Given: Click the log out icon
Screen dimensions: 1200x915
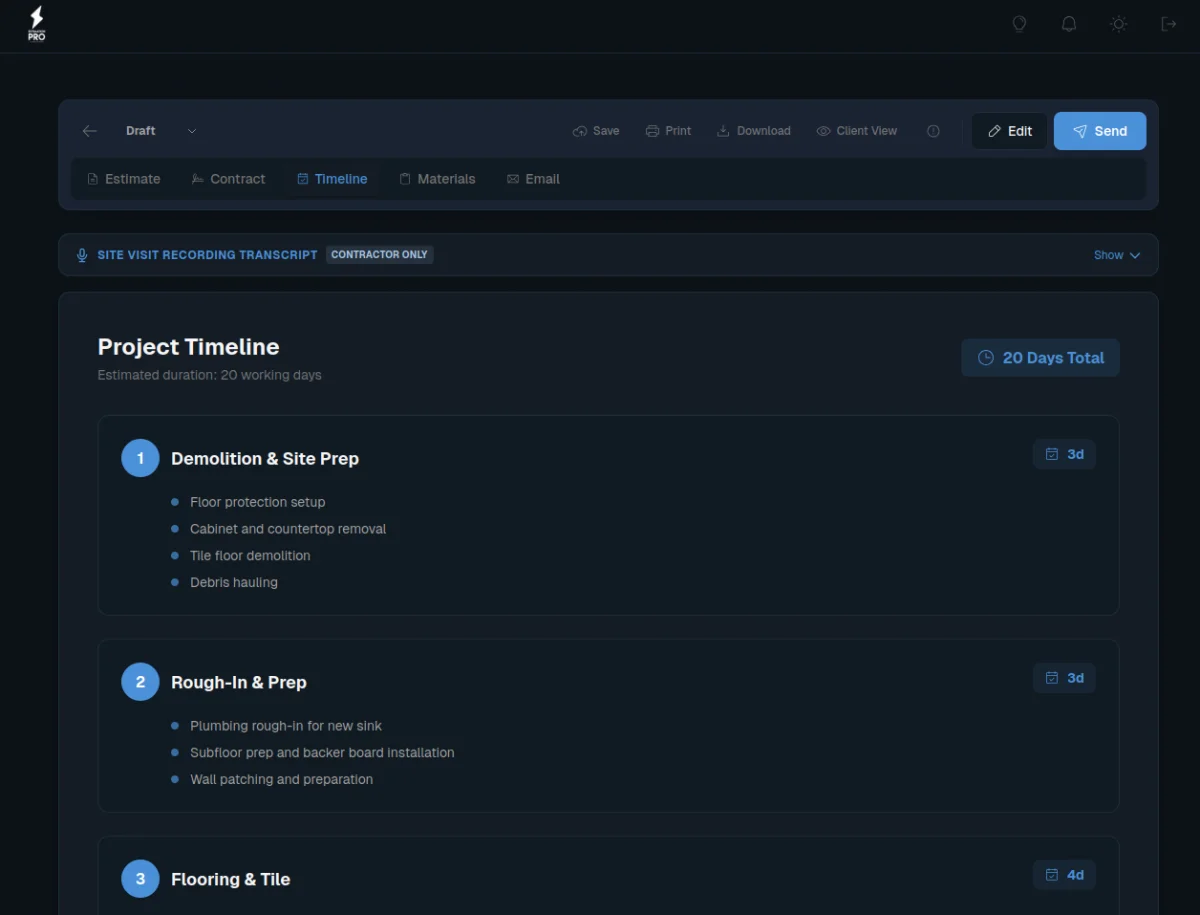Looking at the screenshot, I should click(1168, 23).
